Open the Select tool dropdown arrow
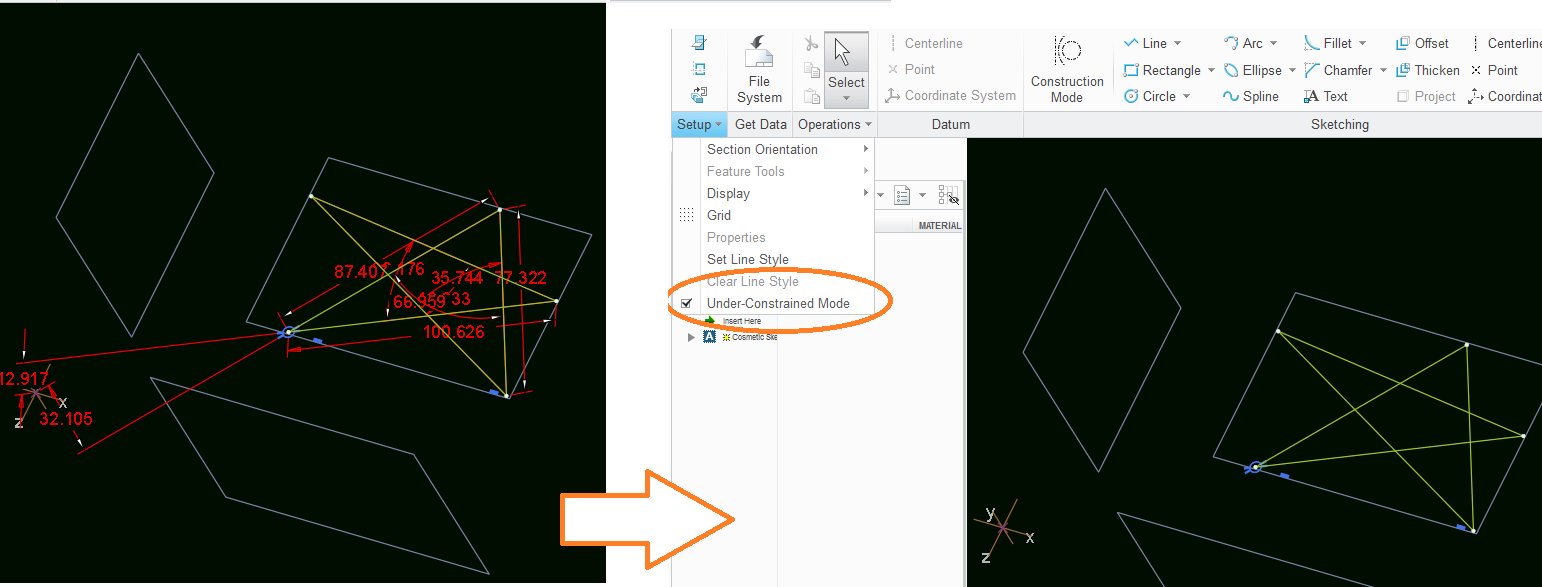Screen dimensions: 1542x587 tap(846, 98)
